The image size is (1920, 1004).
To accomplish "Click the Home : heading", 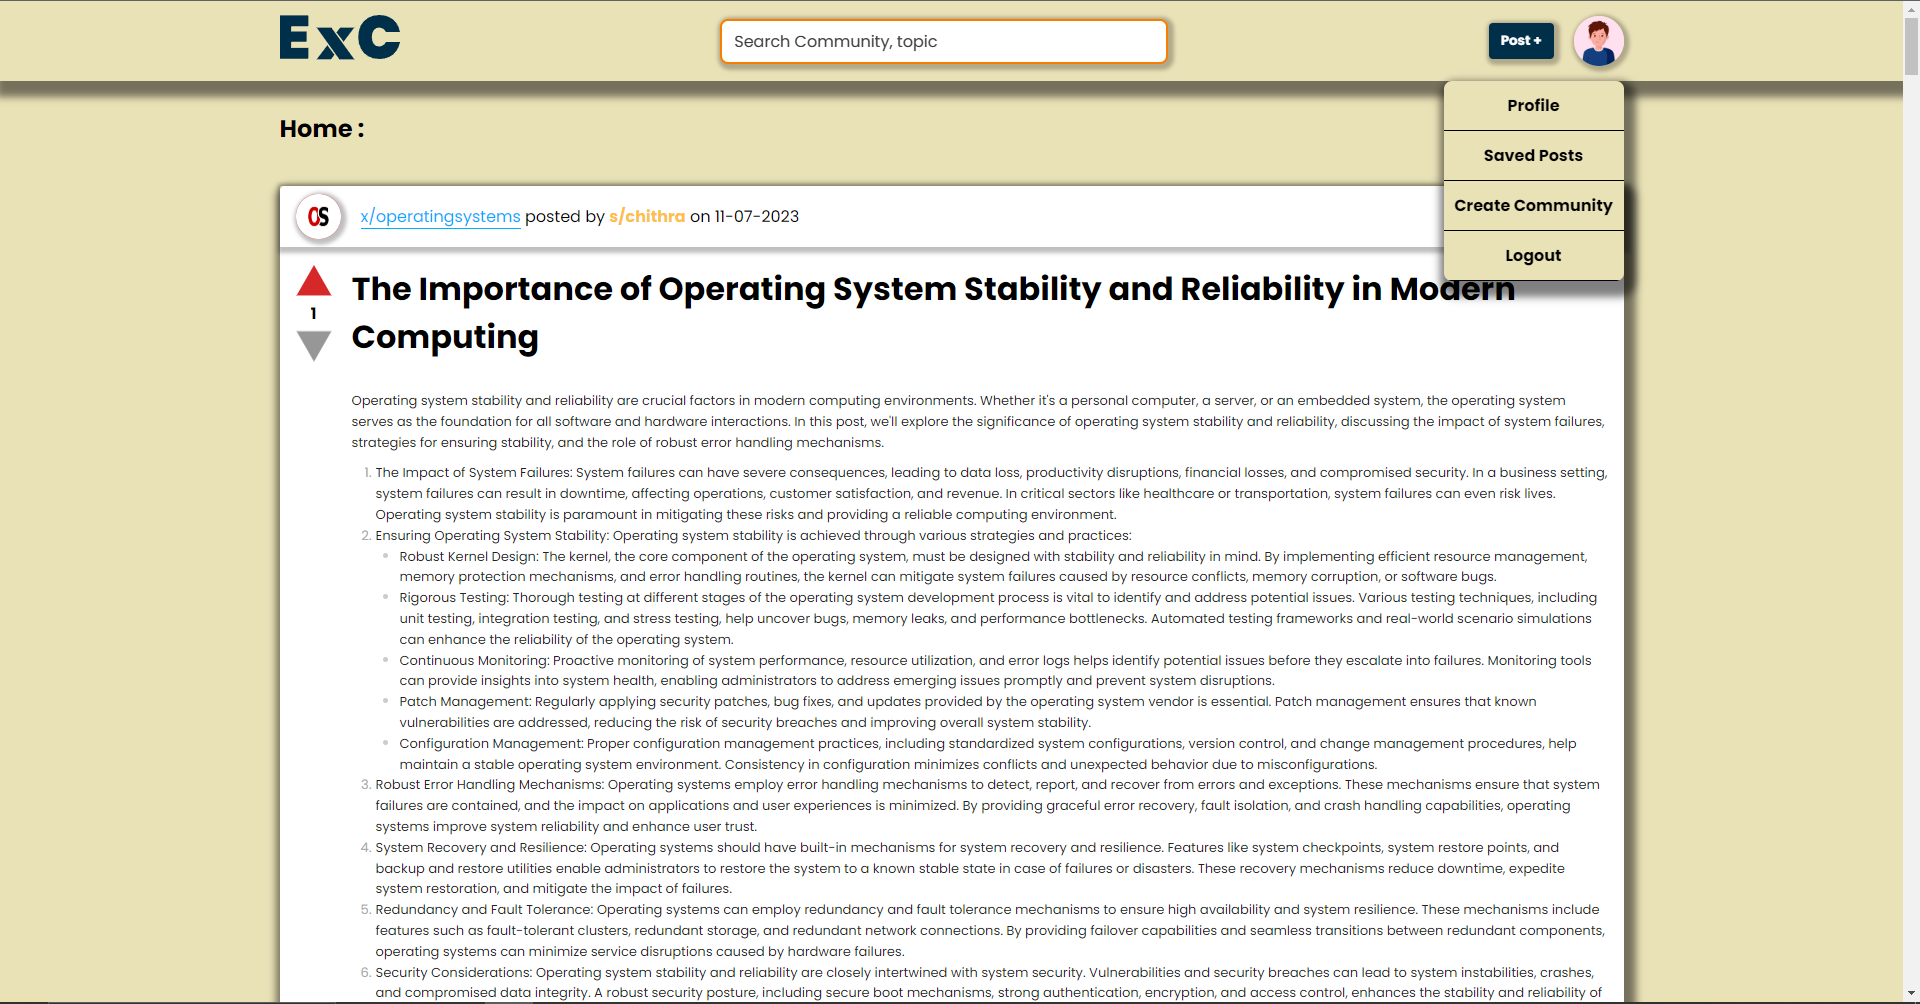I will (322, 129).
